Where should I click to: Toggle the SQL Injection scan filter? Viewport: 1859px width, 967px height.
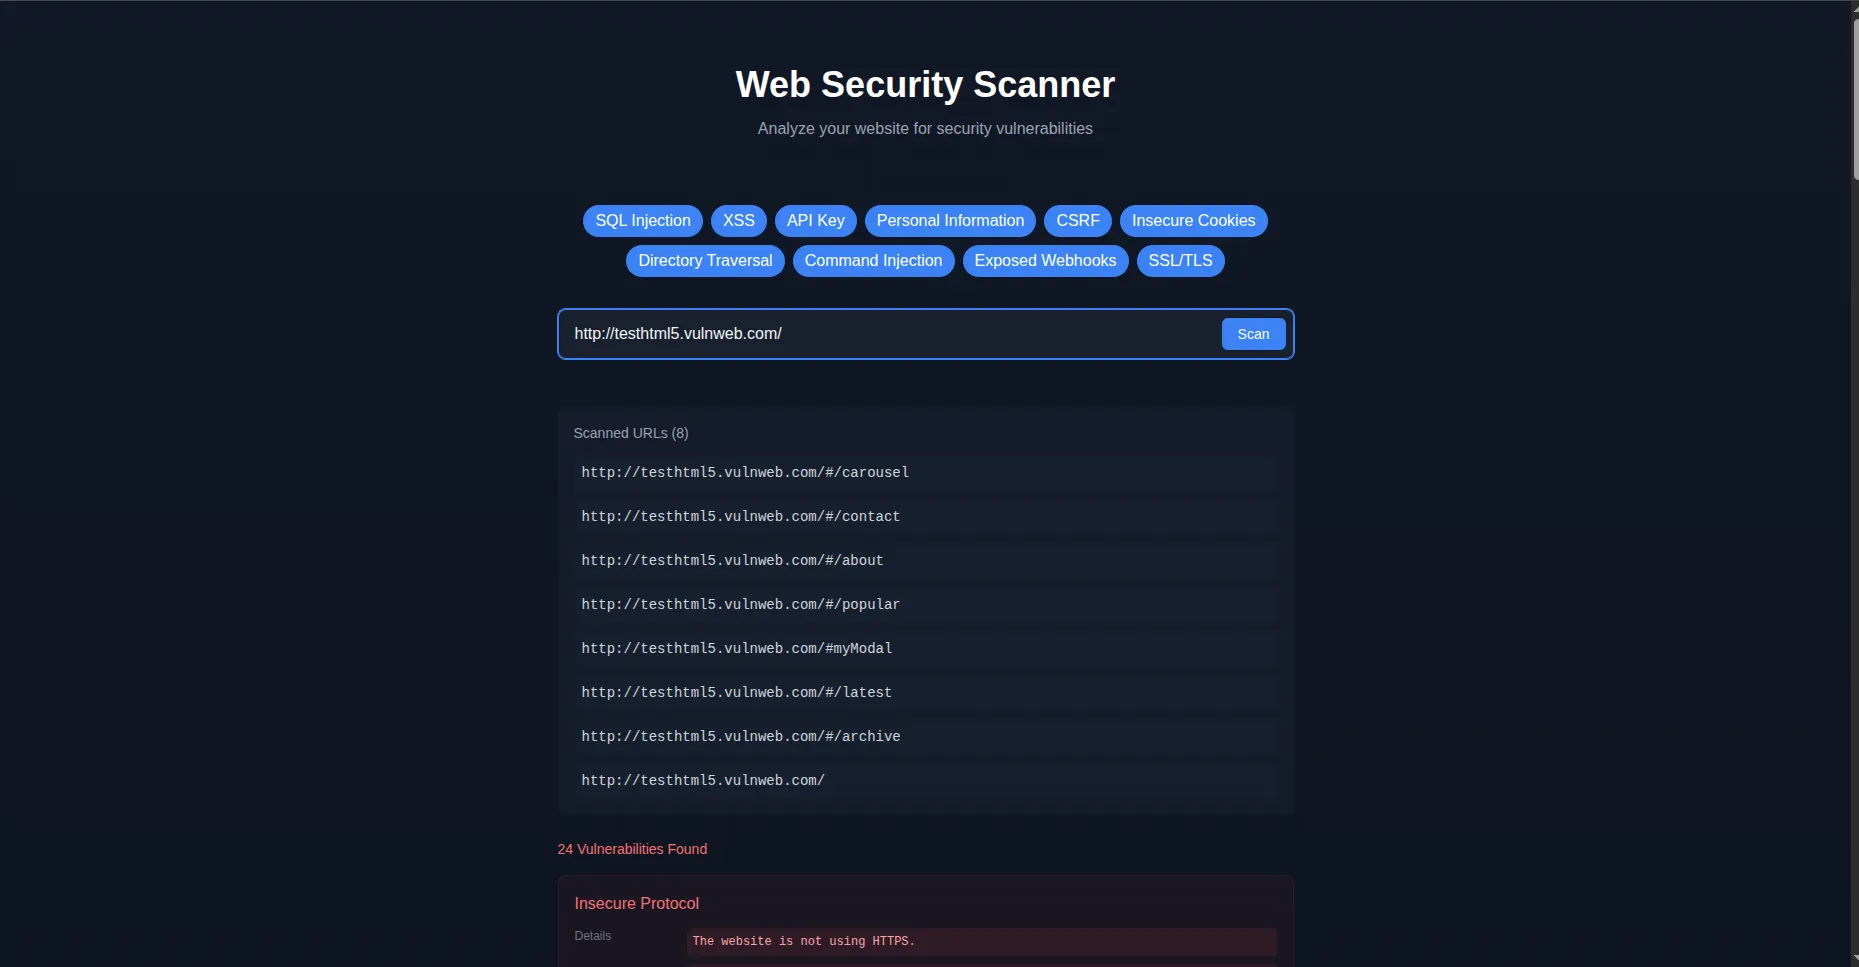click(x=642, y=221)
